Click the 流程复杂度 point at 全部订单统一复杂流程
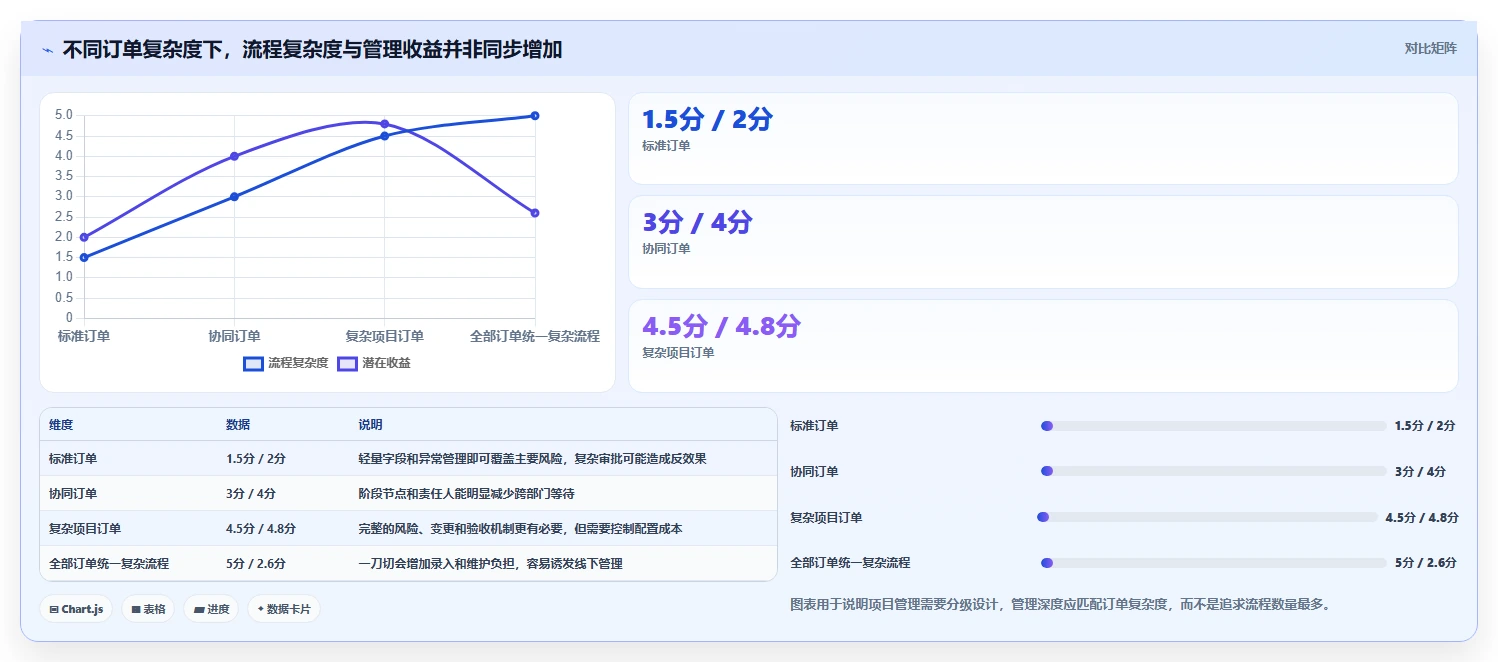Screen dimensions: 1498x662 pos(535,116)
